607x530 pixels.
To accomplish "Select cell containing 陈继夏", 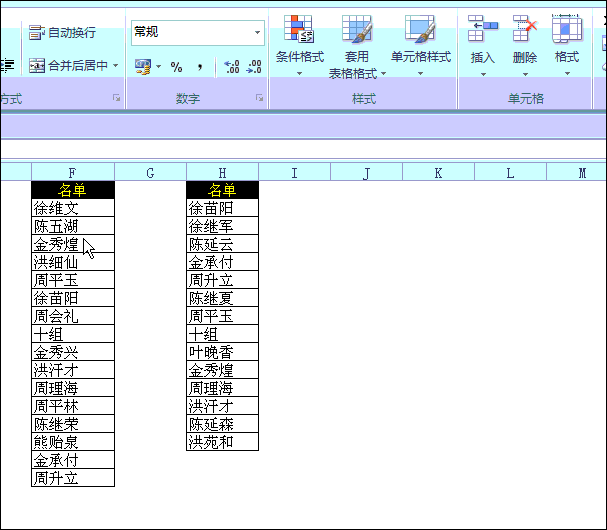I will 222,298.
